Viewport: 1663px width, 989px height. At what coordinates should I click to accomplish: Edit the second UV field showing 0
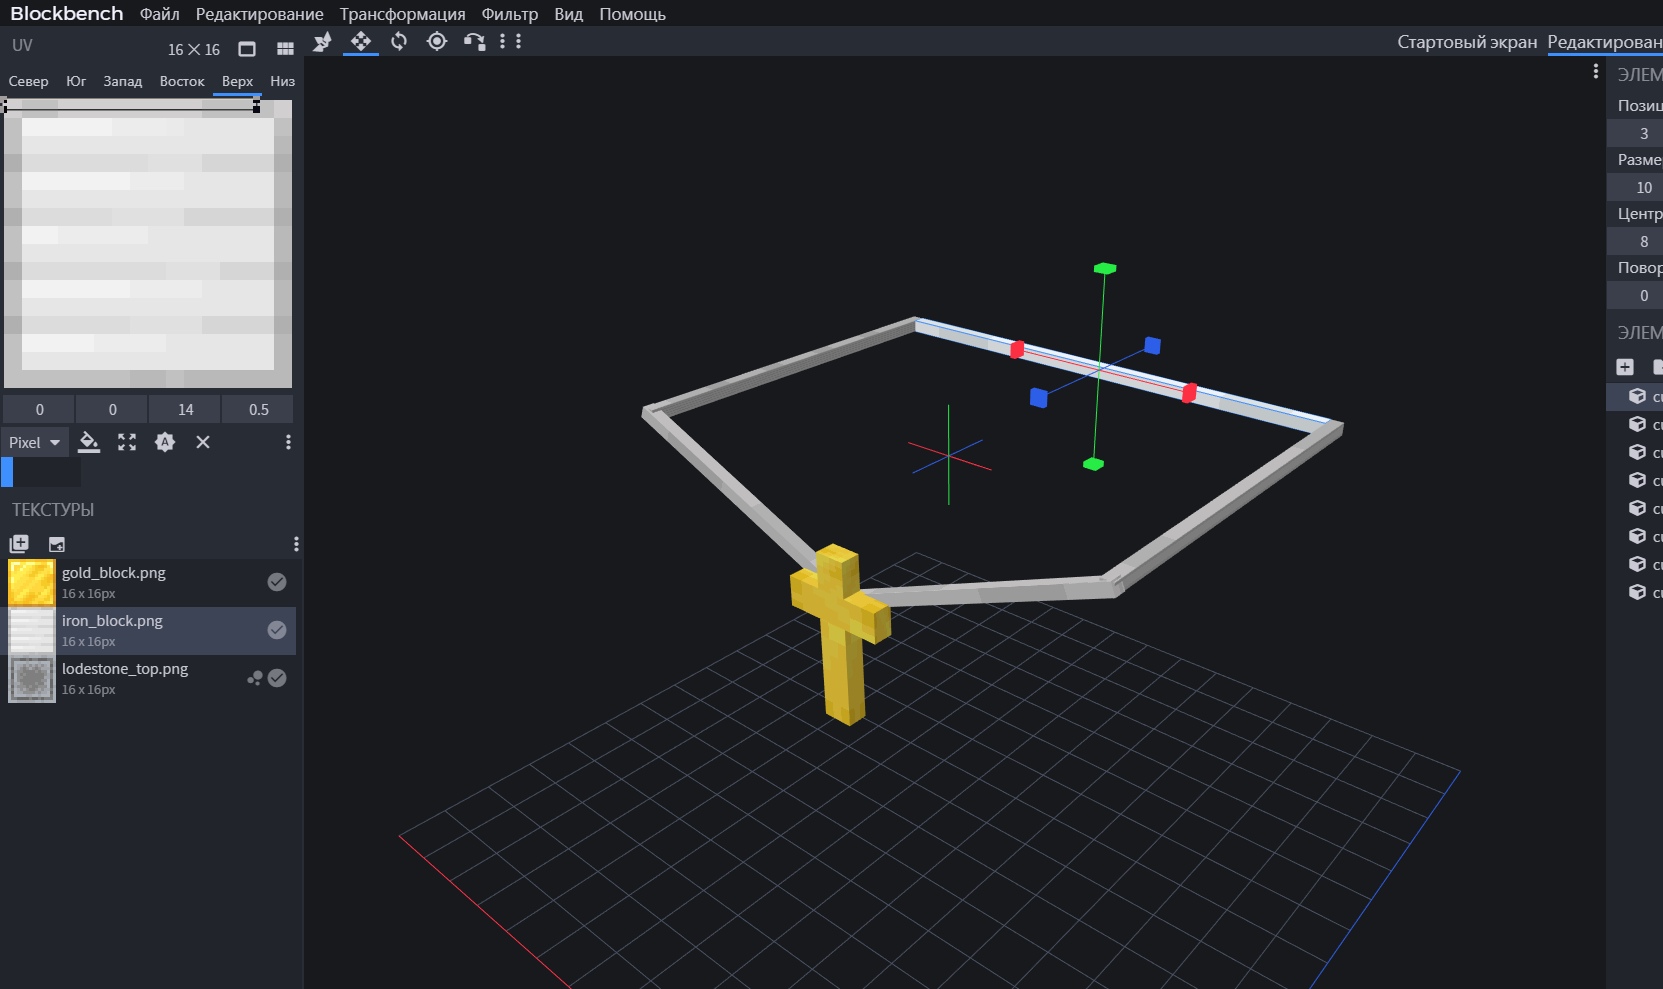112,409
